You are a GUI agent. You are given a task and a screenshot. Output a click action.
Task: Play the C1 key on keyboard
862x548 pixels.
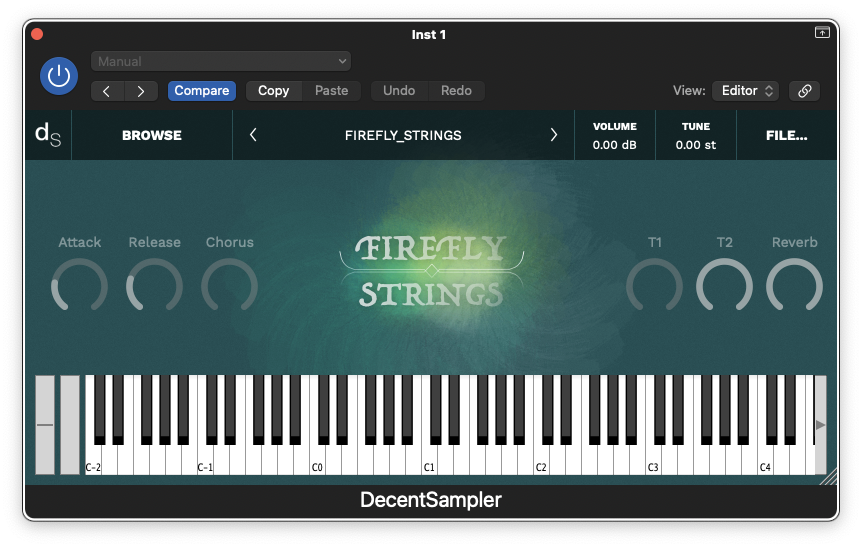(x=429, y=461)
